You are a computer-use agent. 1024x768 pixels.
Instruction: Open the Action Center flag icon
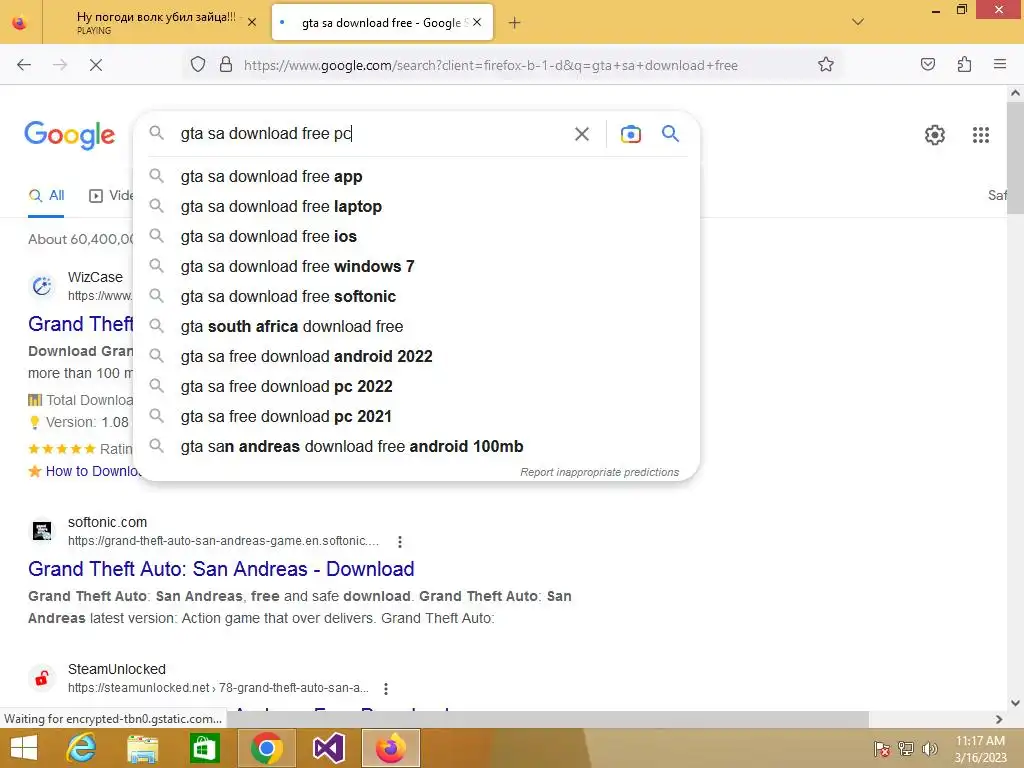882,749
